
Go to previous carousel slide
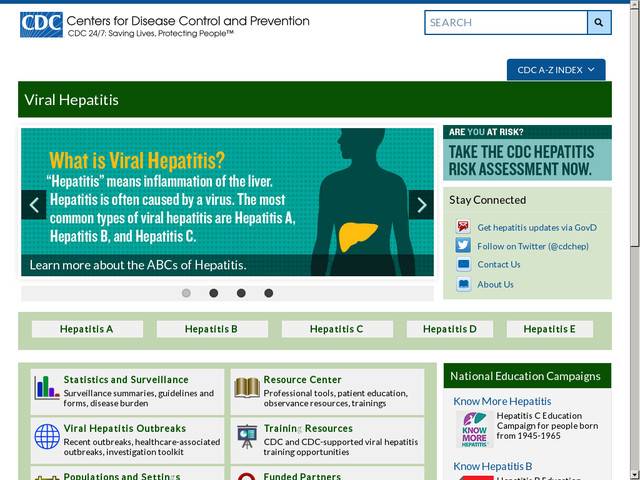pyautogui.click(x=34, y=205)
